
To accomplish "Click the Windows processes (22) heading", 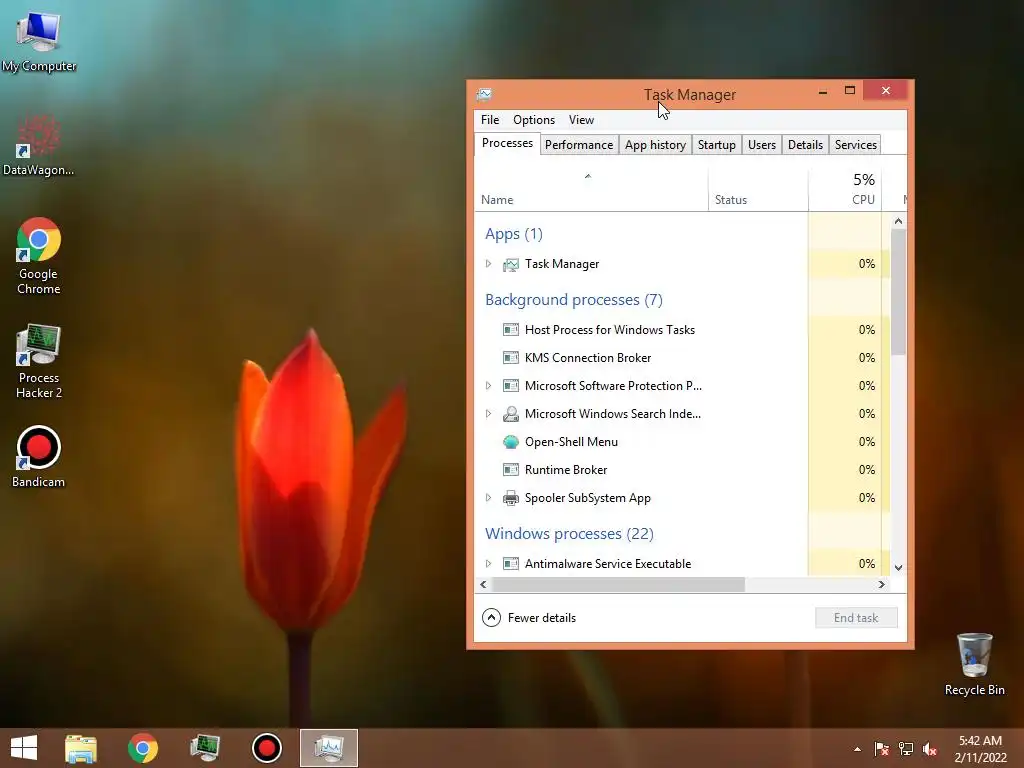I will [569, 534].
